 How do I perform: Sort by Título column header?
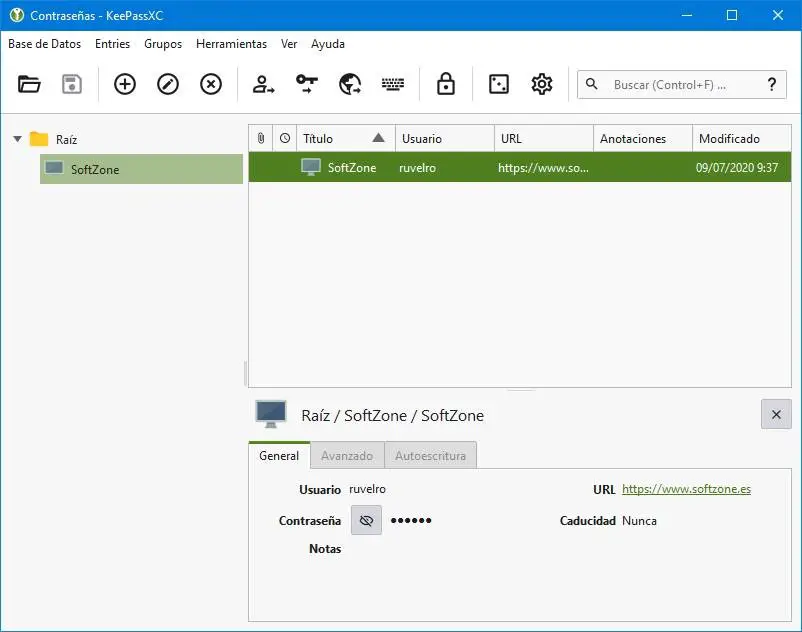pyautogui.click(x=346, y=138)
